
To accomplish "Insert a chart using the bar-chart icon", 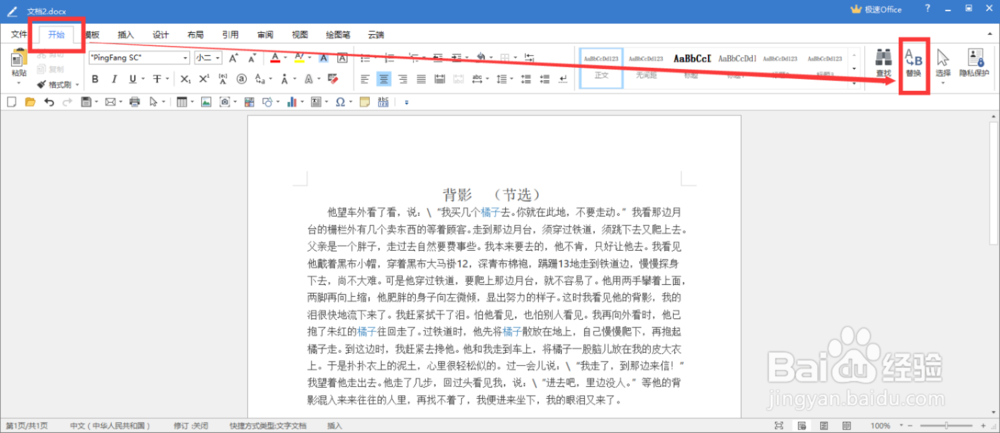I will coord(291,102).
